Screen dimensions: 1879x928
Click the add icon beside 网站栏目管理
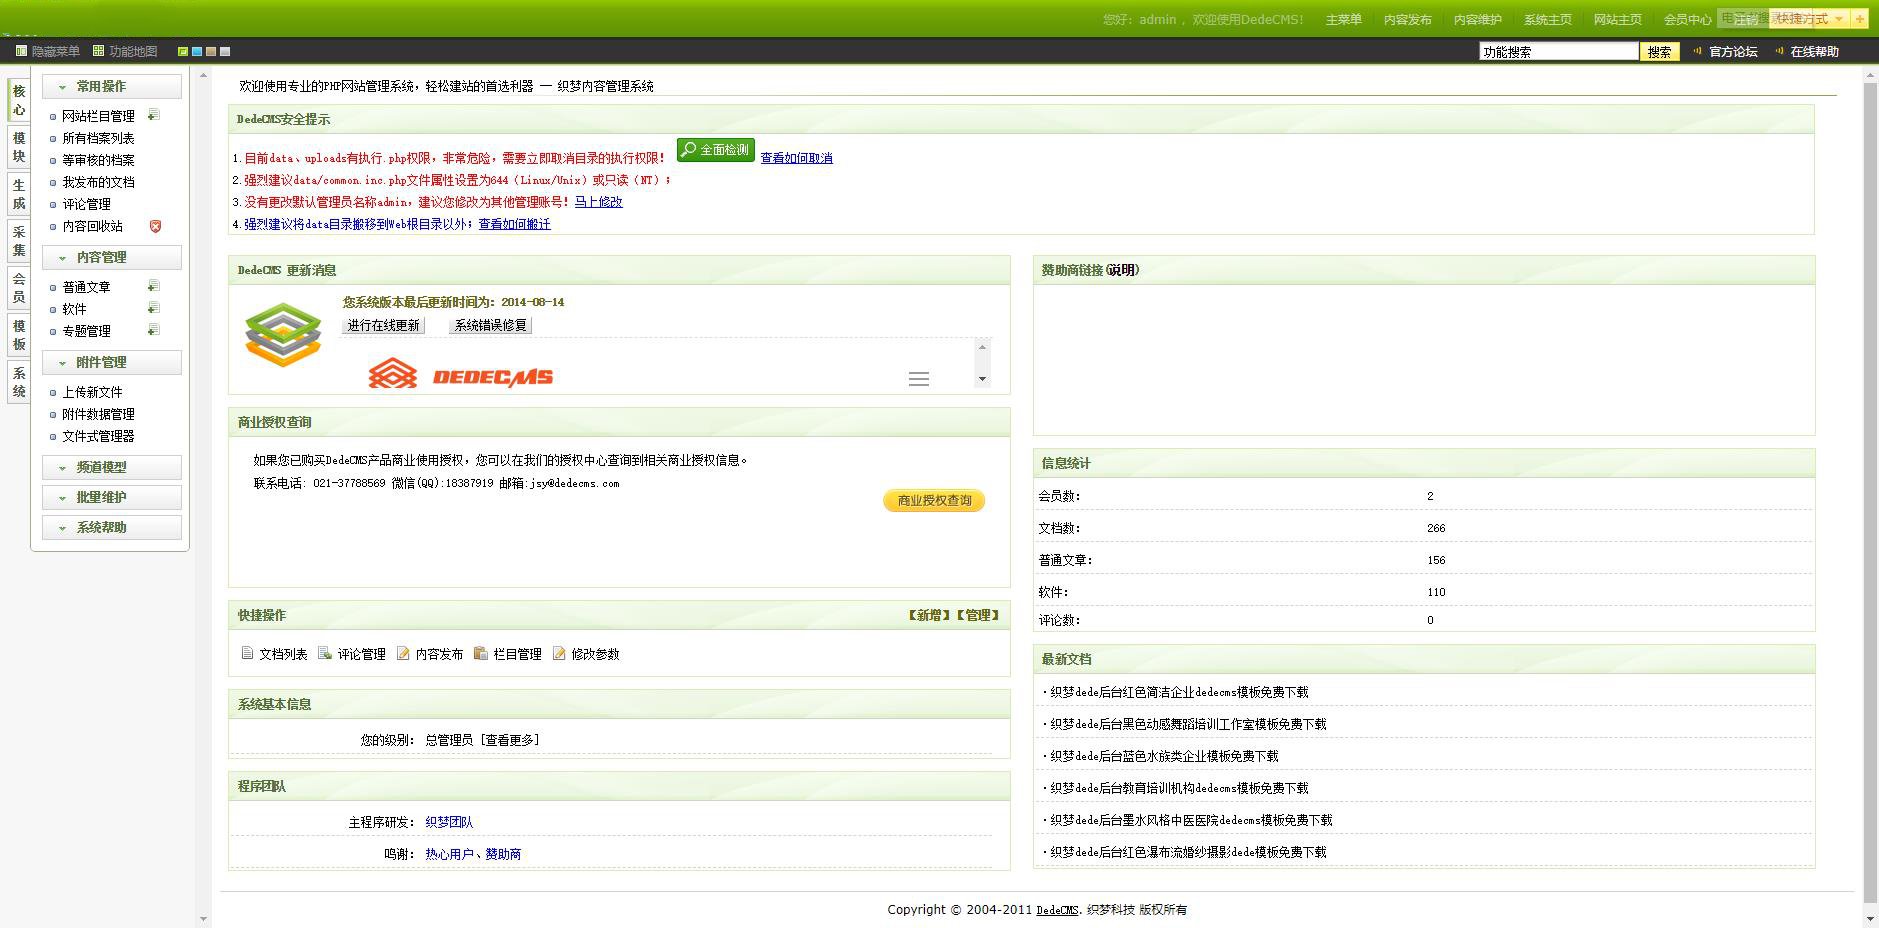tap(153, 115)
